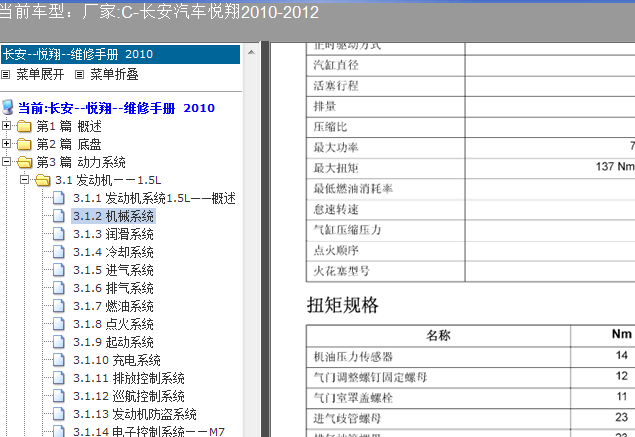
Task: Open 3.1.8 点火系统 page
Action: click(x=113, y=324)
